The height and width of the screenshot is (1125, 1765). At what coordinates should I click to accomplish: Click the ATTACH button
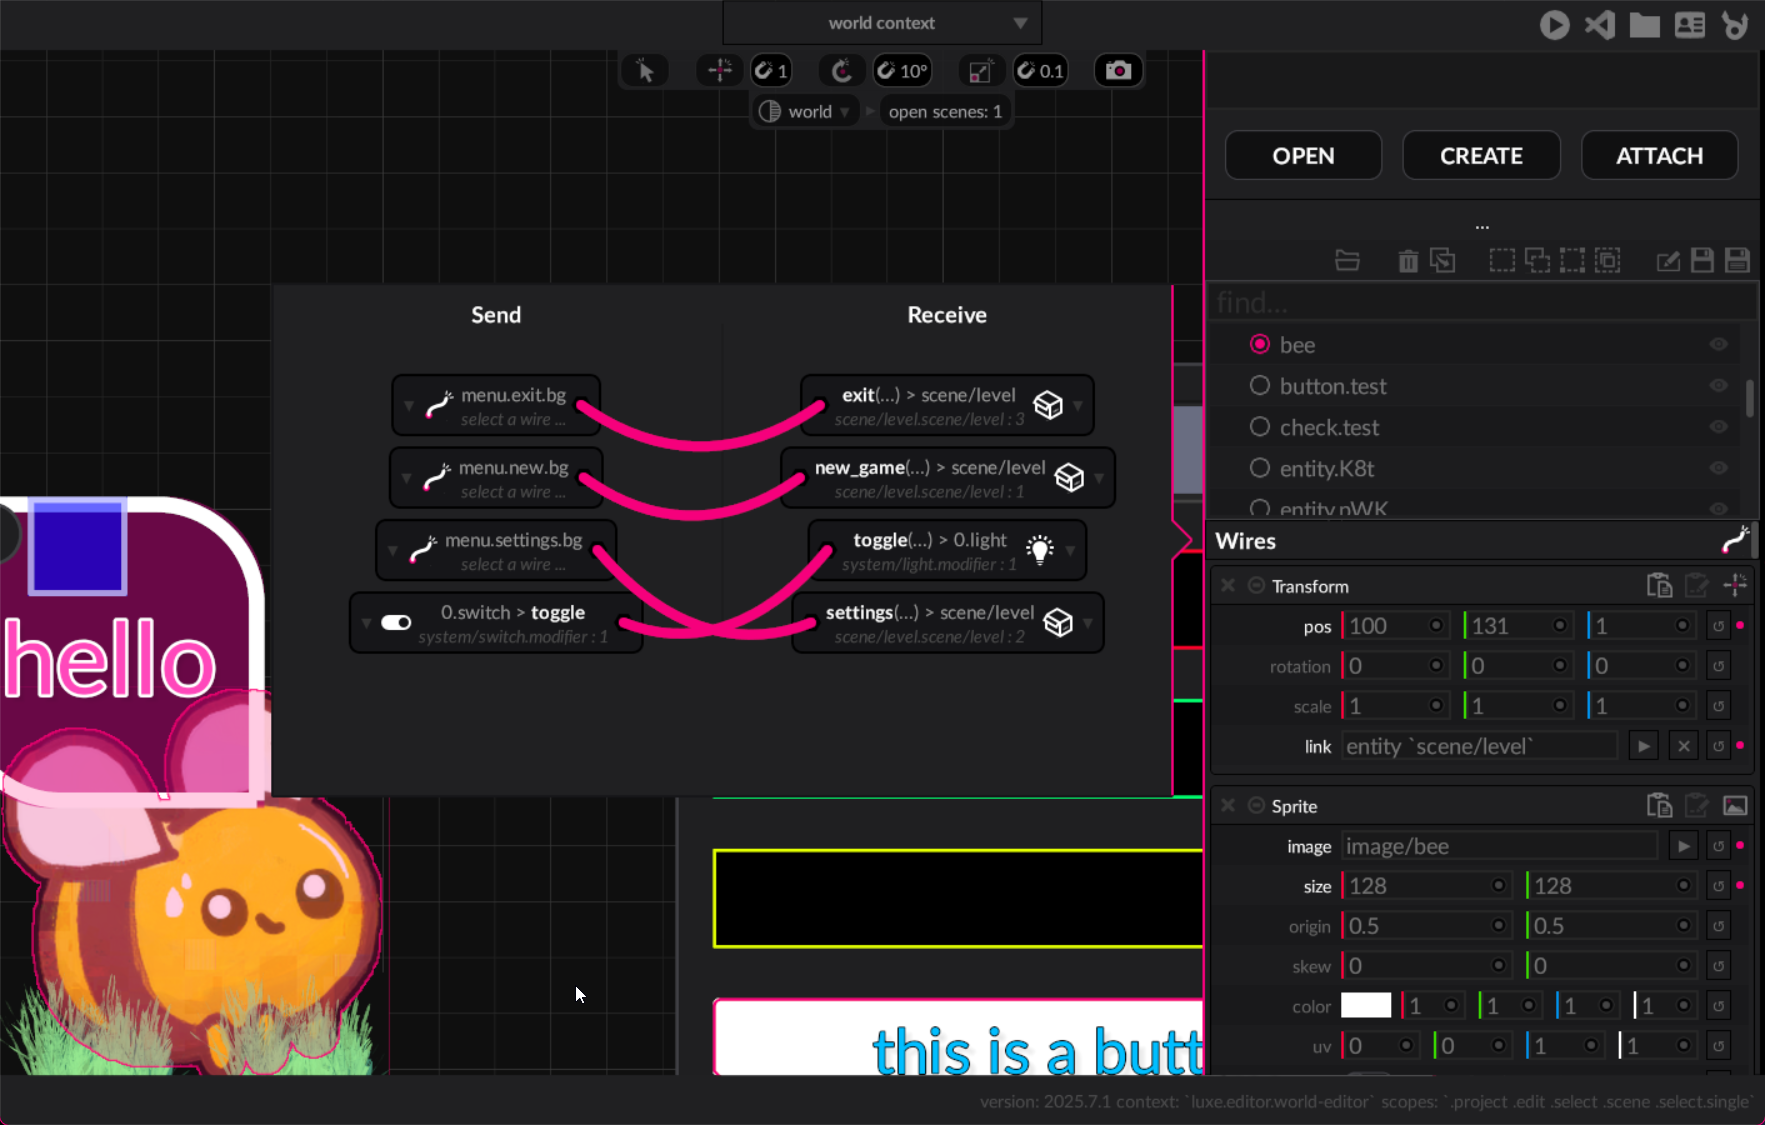[1659, 156]
